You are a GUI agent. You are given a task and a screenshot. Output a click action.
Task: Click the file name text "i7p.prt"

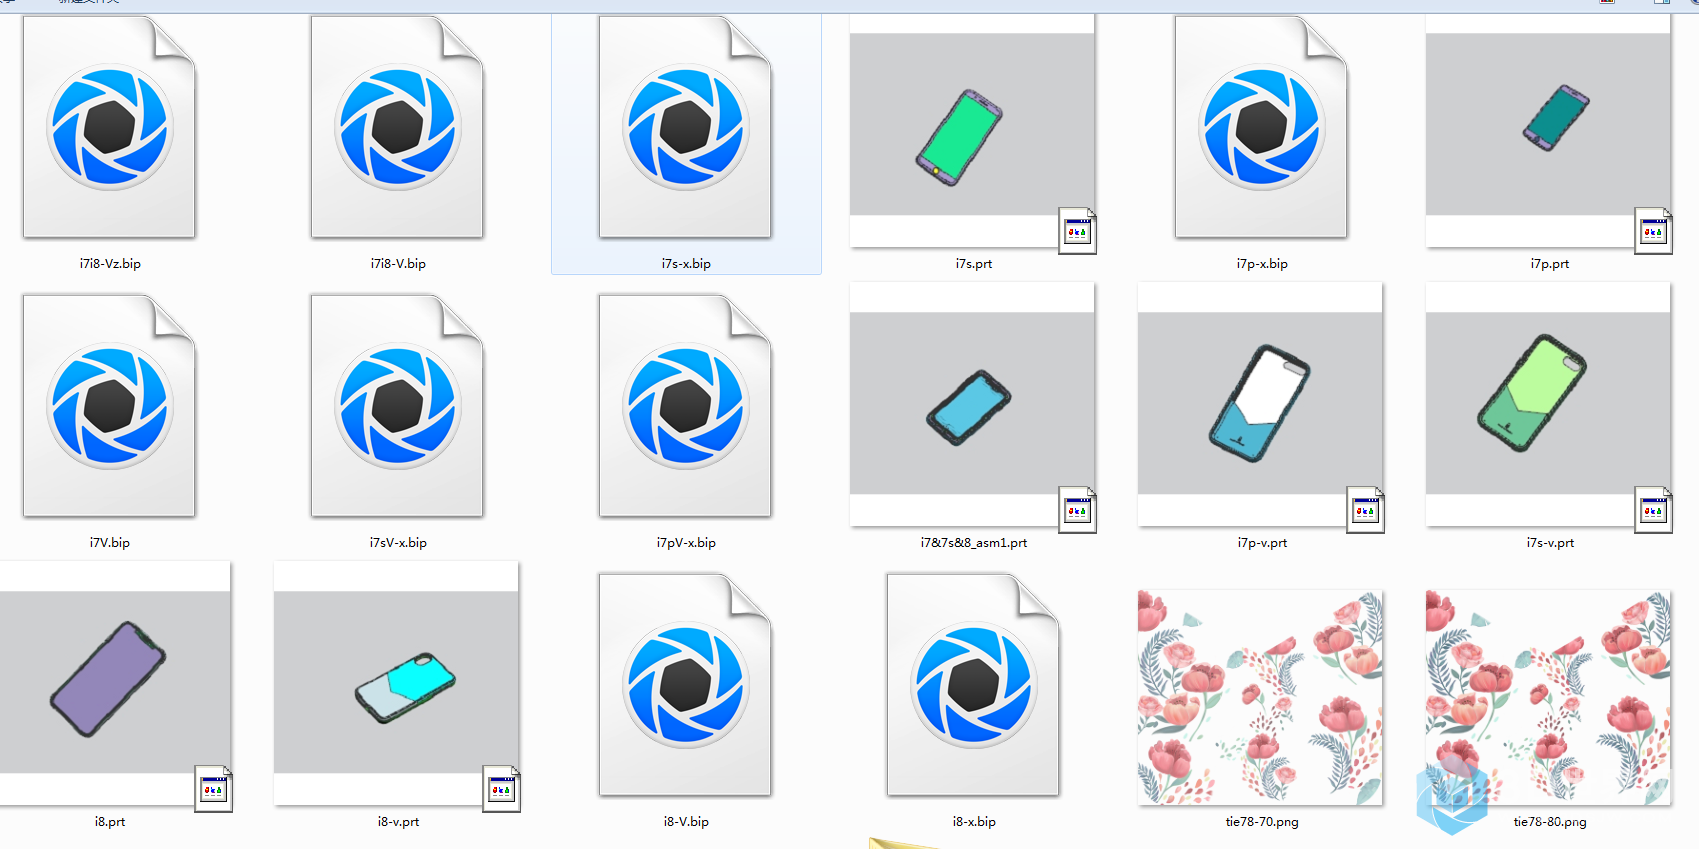1550,264
